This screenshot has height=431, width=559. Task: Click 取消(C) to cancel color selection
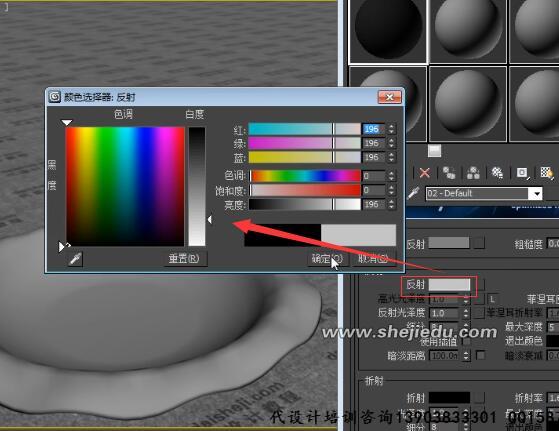point(374,259)
